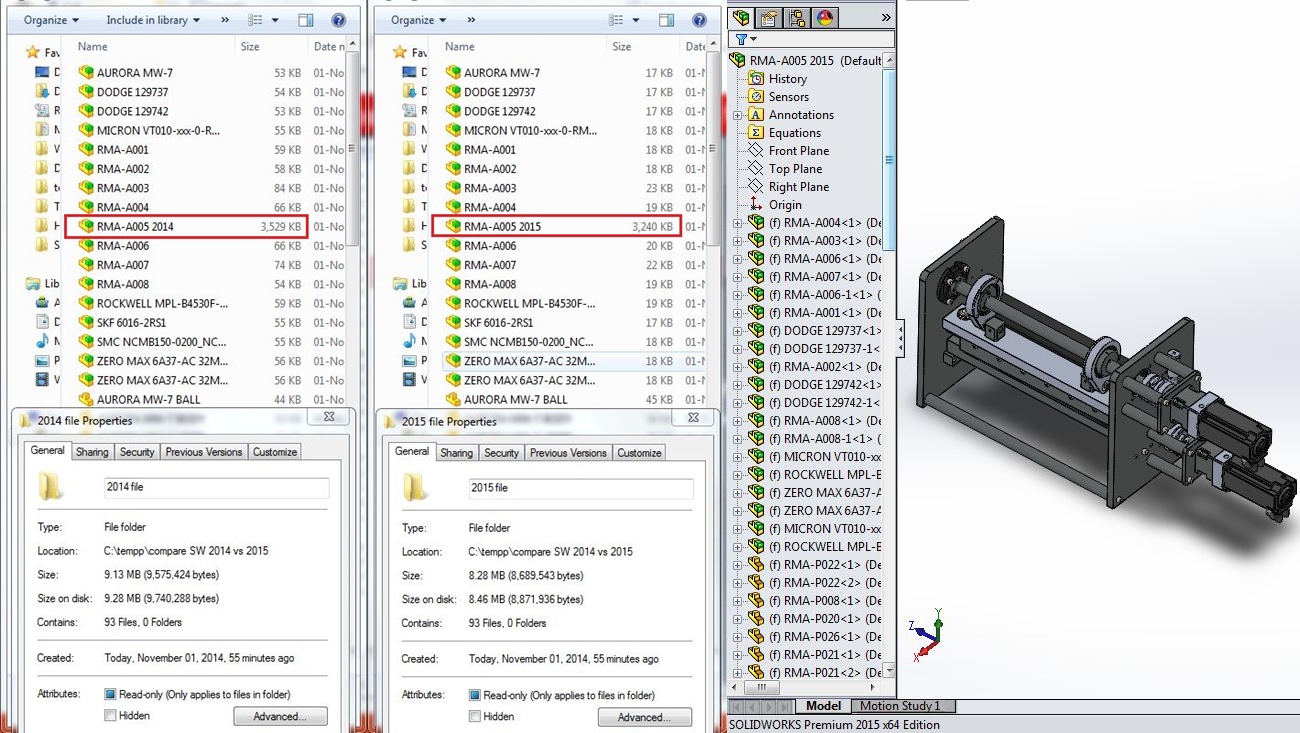The height and width of the screenshot is (733, 1300).
Task: Check Hidden in 2014 file Properties
Action: [x=110, y=715]
